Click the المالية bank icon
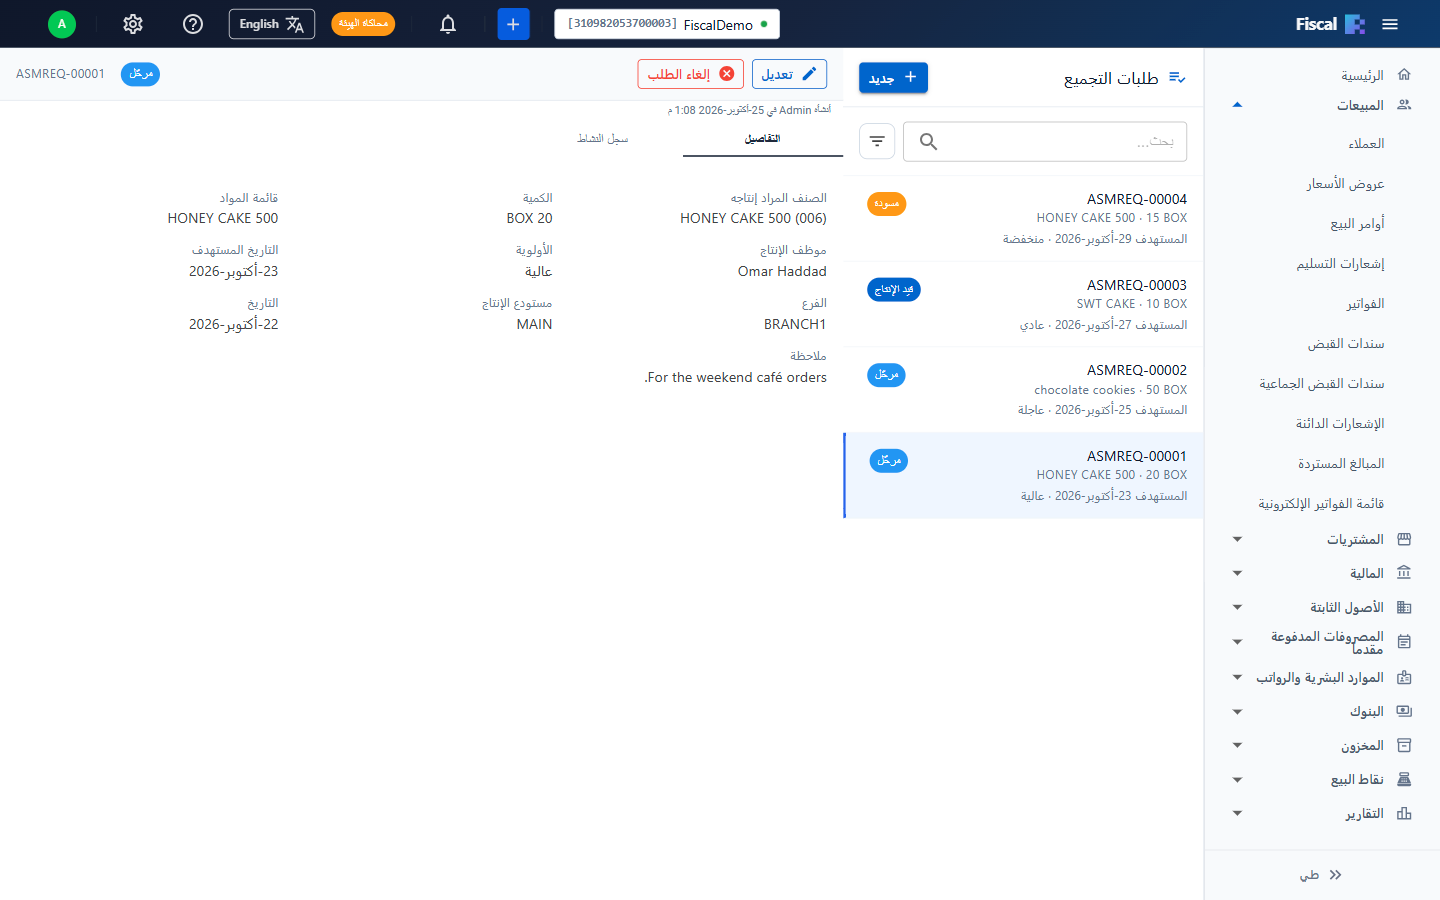 click(1404, 573)
